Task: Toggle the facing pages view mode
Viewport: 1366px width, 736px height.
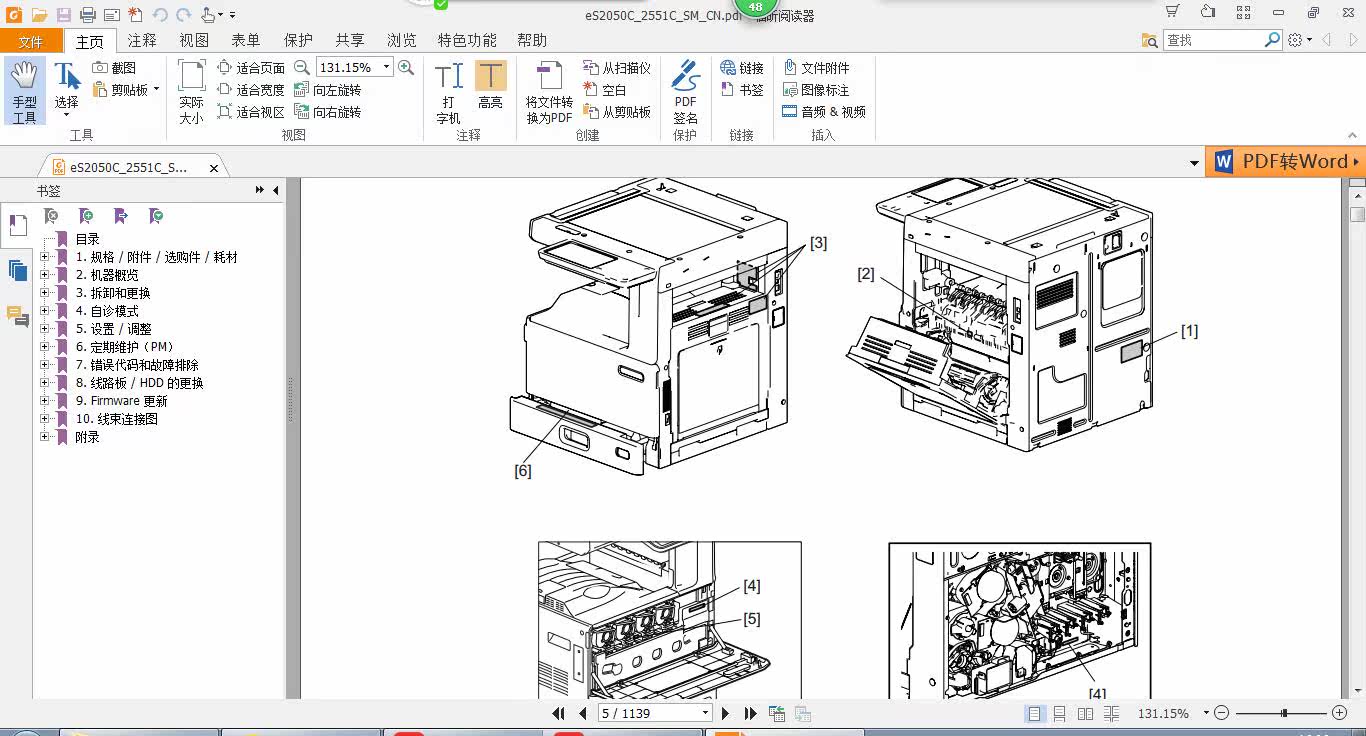Action: tap(1086, 714)
